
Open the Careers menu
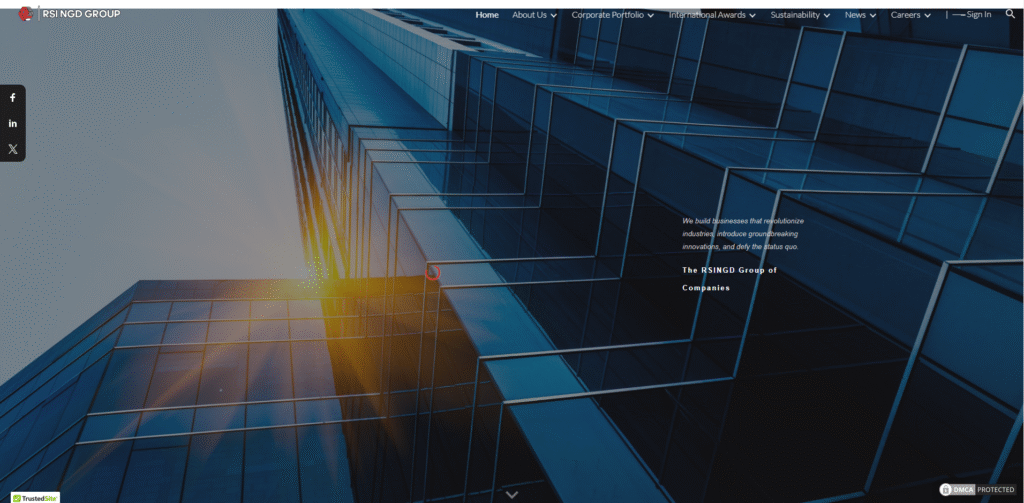[x=905, y=15]
